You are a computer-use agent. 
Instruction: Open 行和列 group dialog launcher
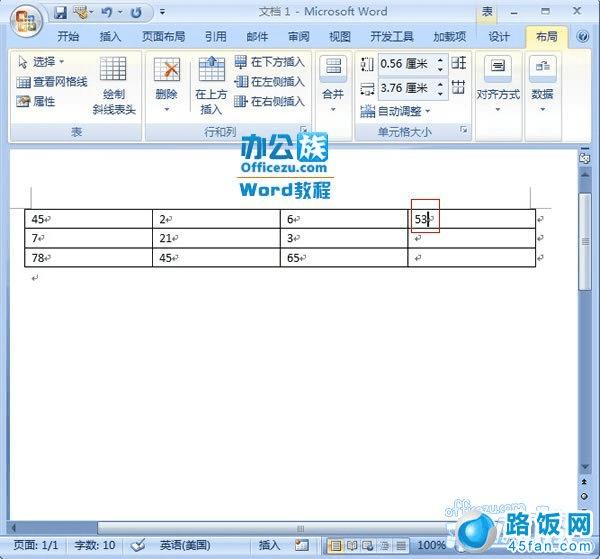[303, 130]
